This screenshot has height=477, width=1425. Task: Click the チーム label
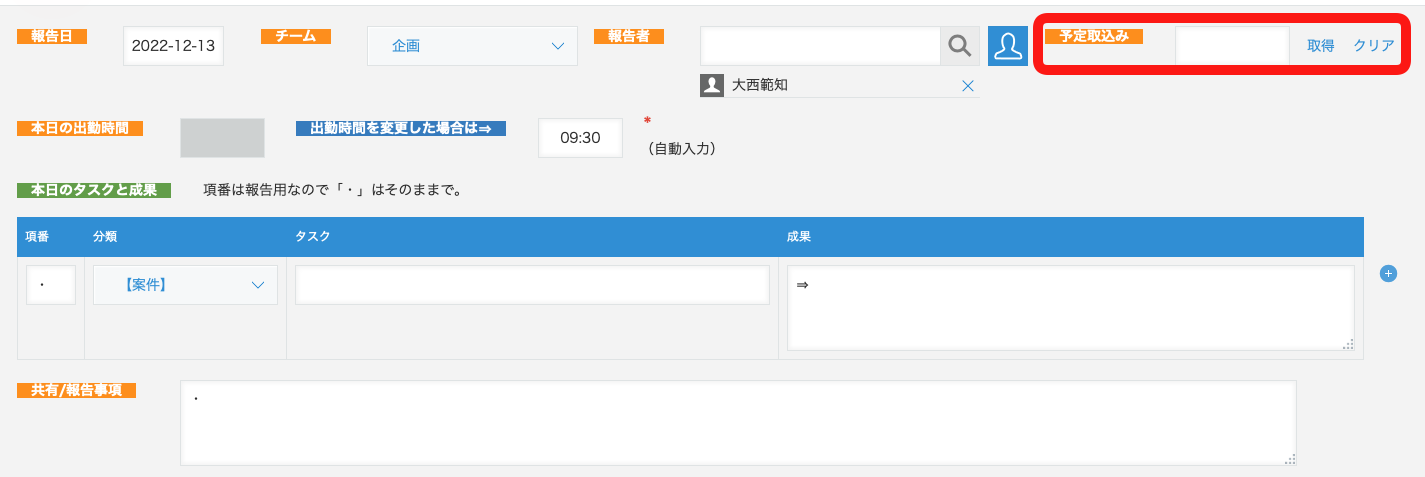point(296,36)
